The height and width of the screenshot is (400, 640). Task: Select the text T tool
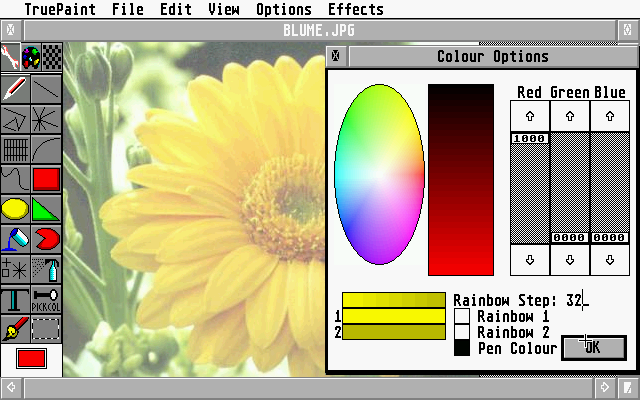pyautogui.click(x=16, y=299)
